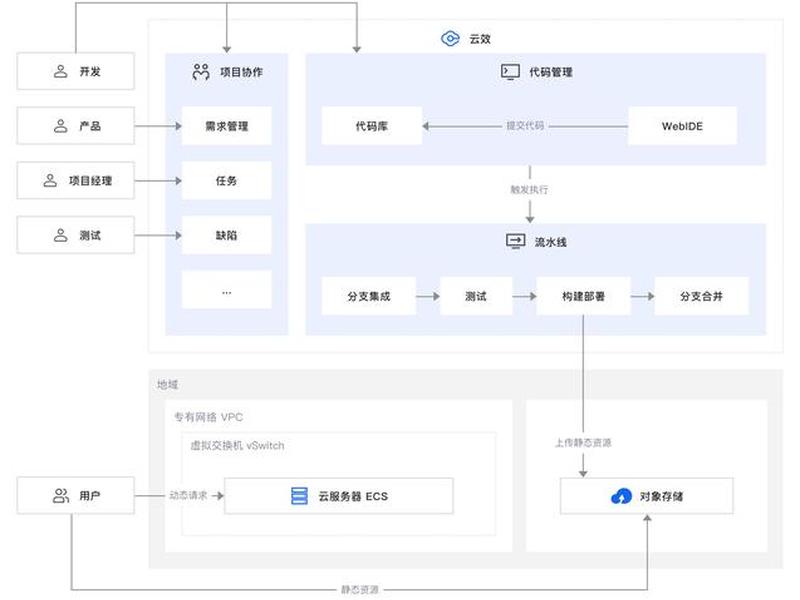The width and height of the screenshot is (800, 600).
Task: Click the 动态请求 label
Action: click(188, 495)
